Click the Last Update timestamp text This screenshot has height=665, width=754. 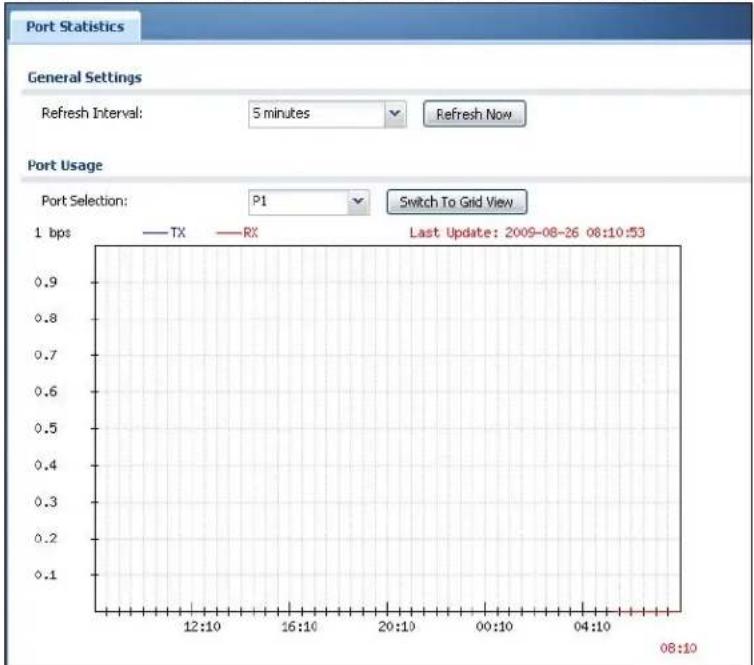(x=527, y=233)
